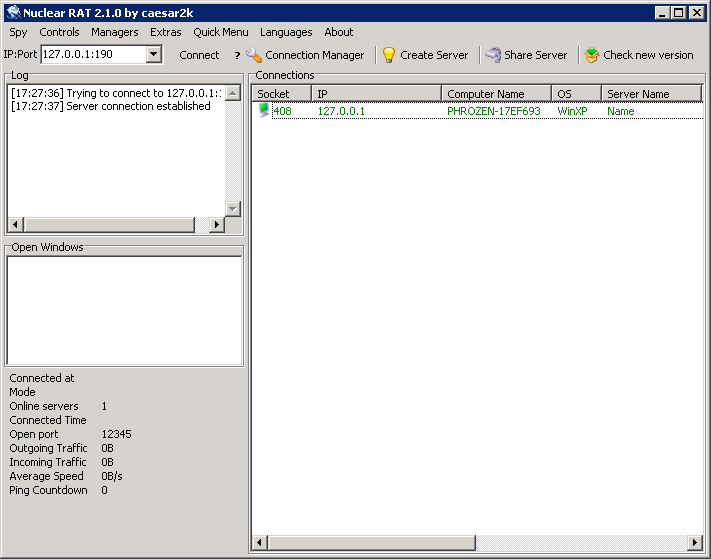Click the Create Server lightbulb icon

point(389,55)
